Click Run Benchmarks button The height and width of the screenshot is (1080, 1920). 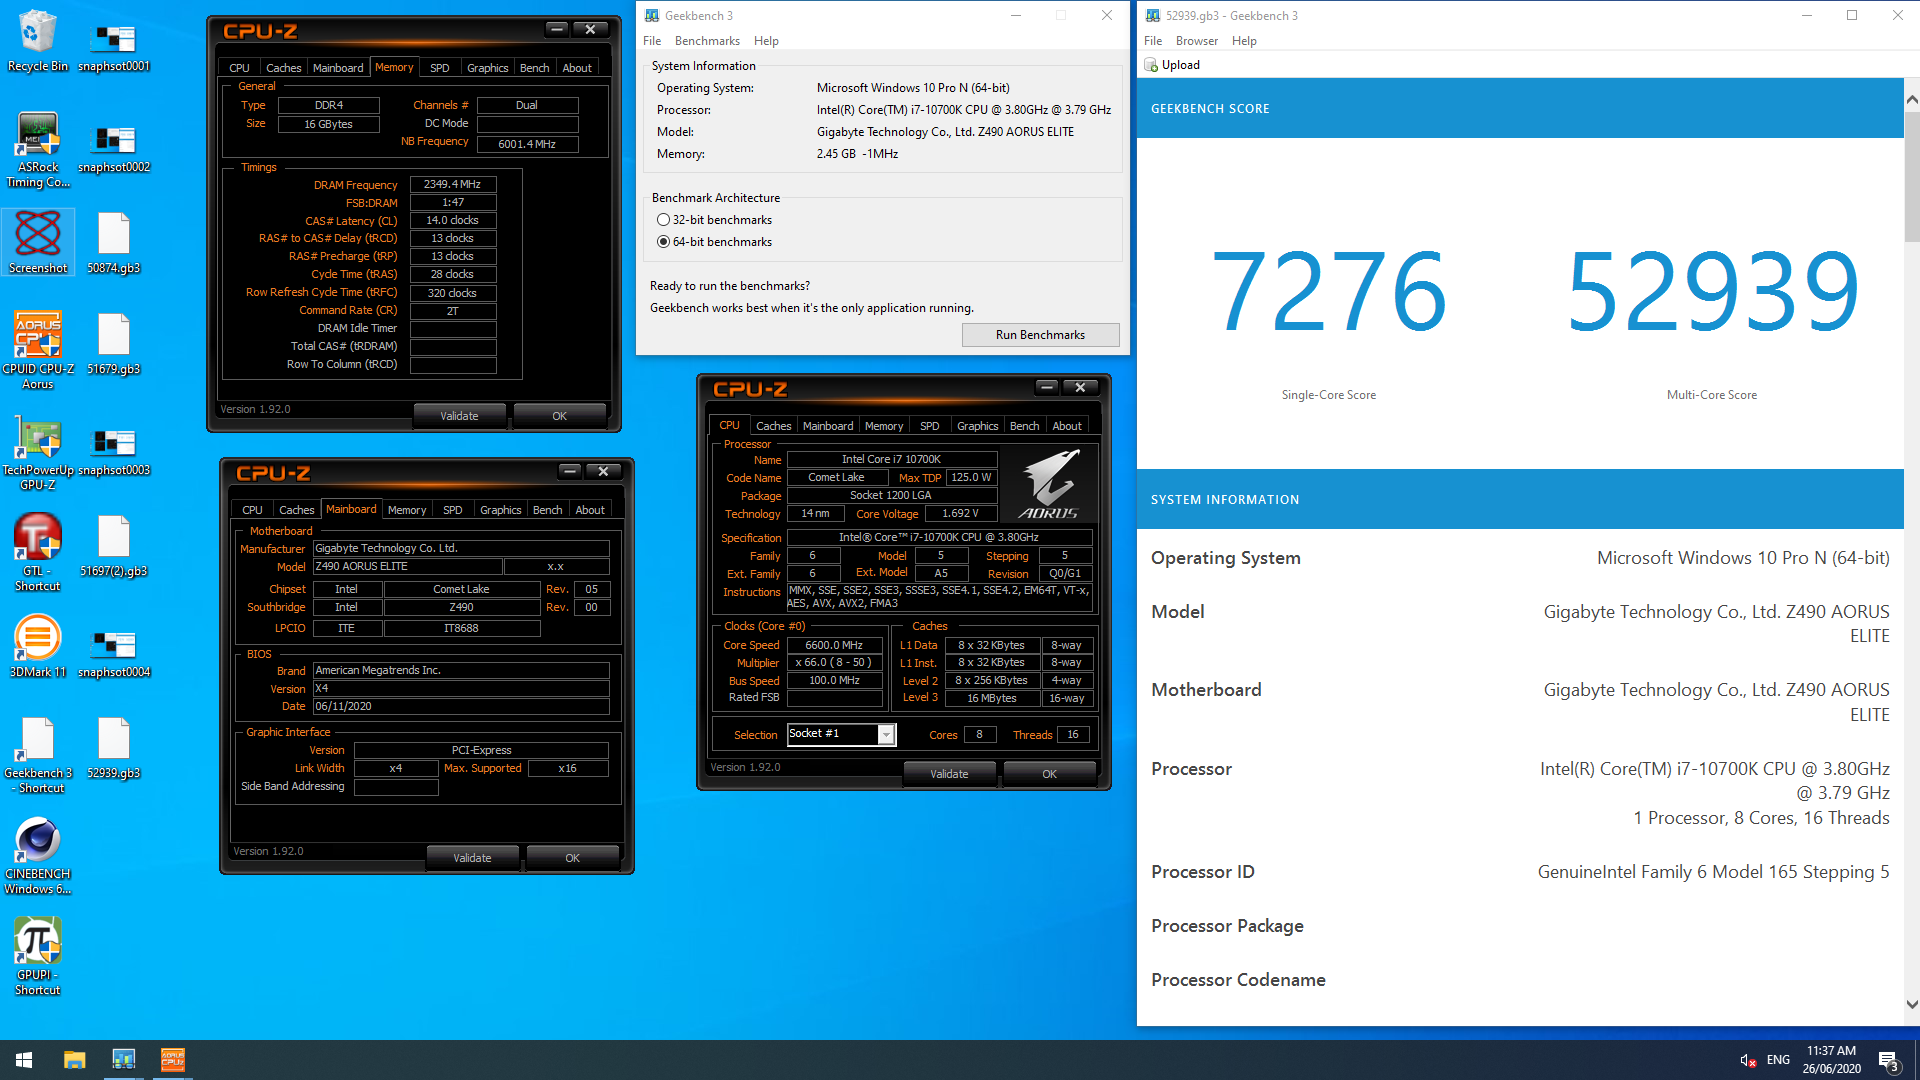coord(1040,335)
